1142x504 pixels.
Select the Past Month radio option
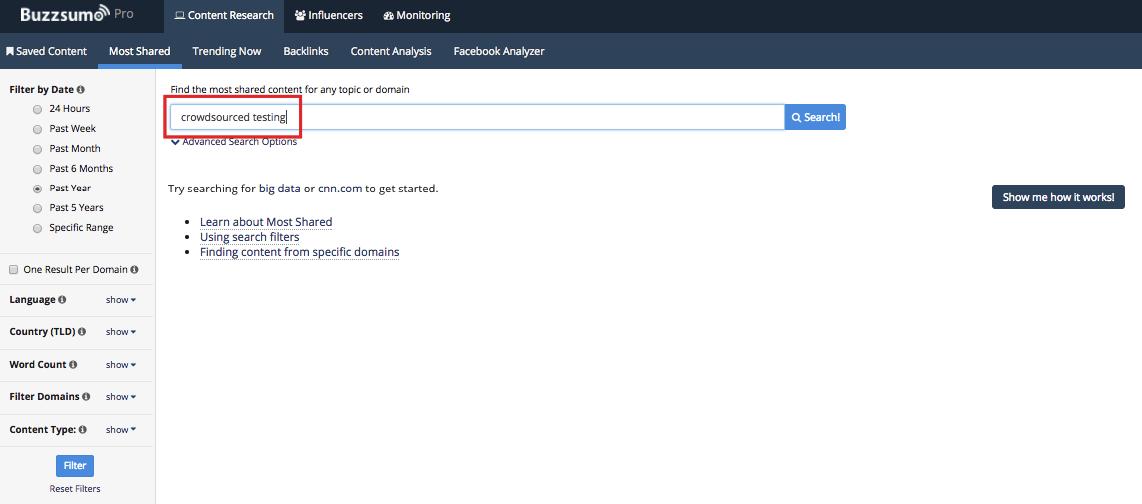38,149
